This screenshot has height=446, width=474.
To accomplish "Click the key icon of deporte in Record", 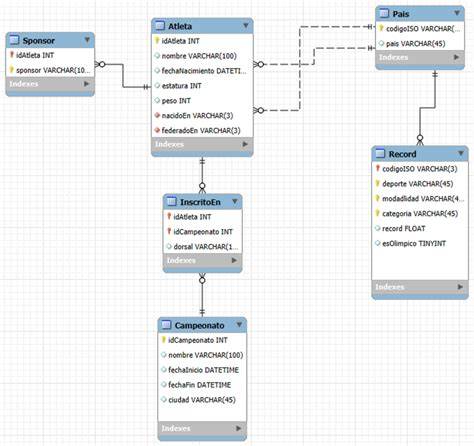I will point(378,183).
